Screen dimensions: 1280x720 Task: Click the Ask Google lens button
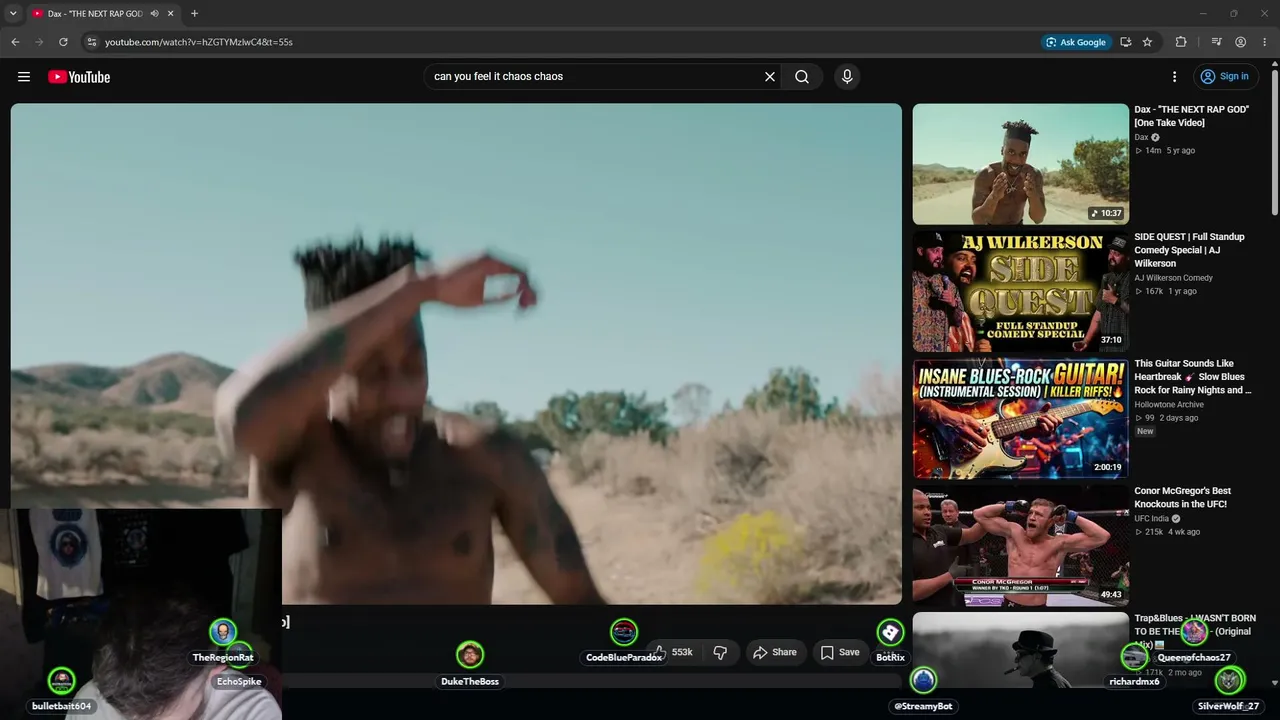pyautogui.click(x=1076, y=42)
